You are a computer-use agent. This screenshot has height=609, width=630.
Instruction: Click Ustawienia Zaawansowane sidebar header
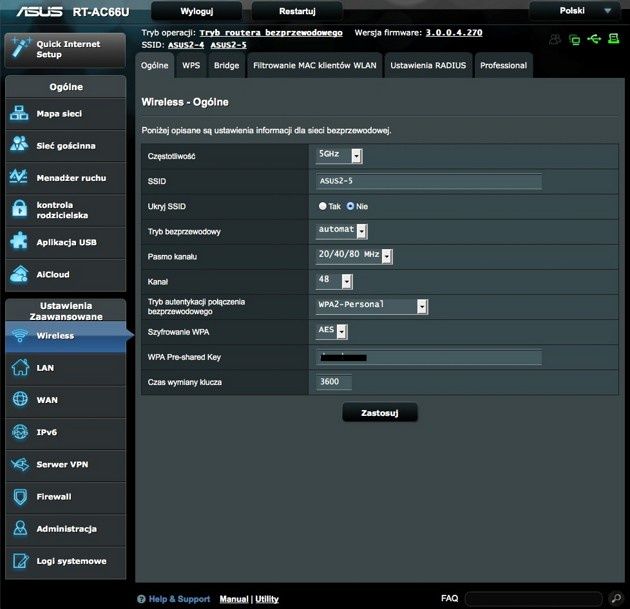(66, 311)
